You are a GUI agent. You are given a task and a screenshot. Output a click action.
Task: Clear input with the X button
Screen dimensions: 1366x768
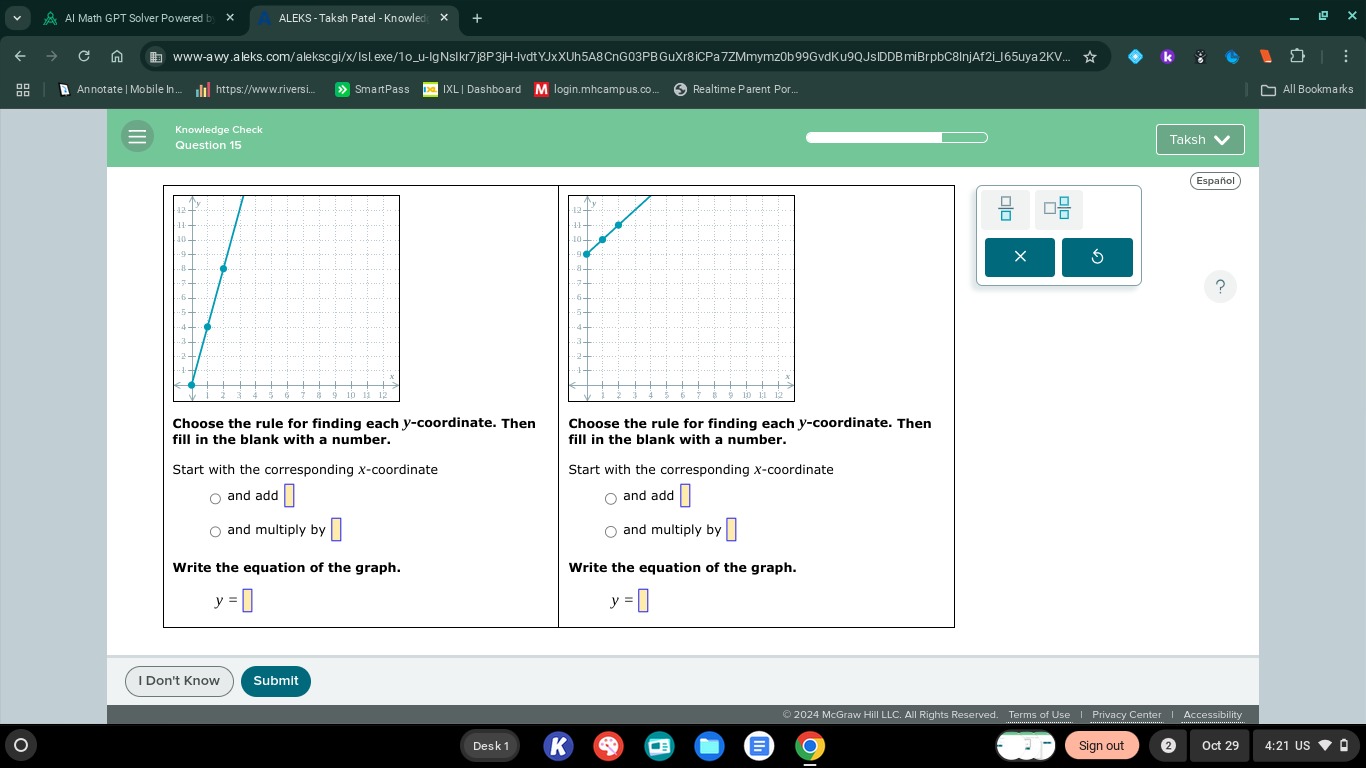[1020, 257]
